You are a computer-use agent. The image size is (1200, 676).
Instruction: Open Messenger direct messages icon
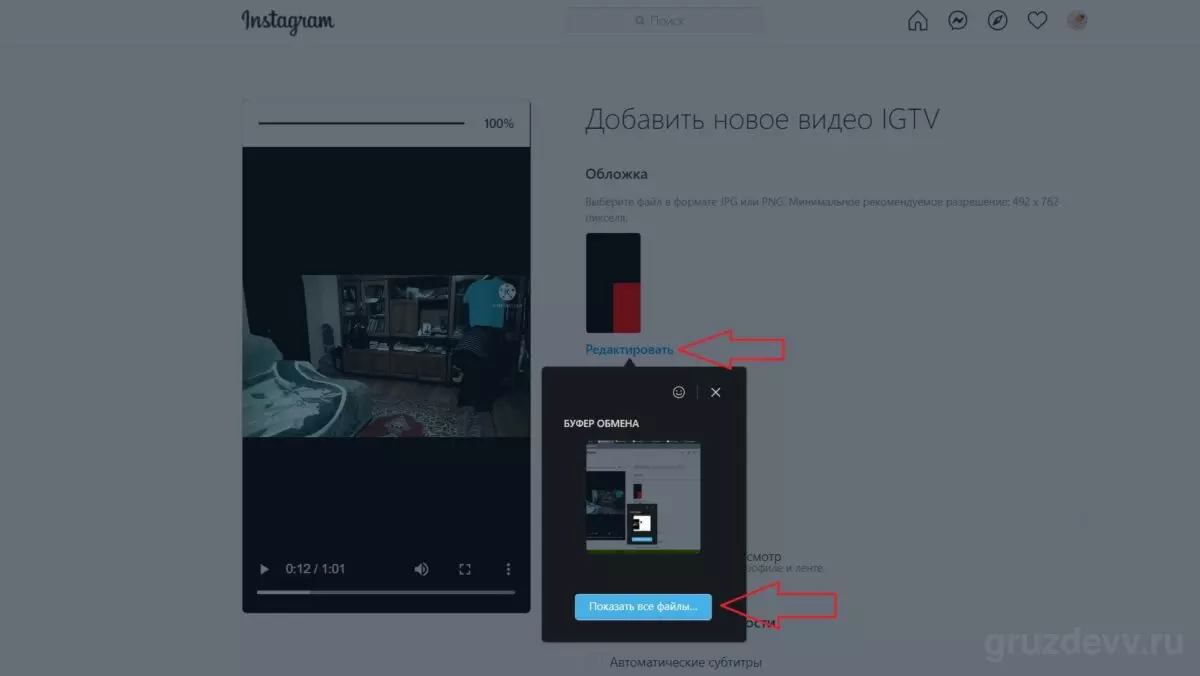(958, 21)
